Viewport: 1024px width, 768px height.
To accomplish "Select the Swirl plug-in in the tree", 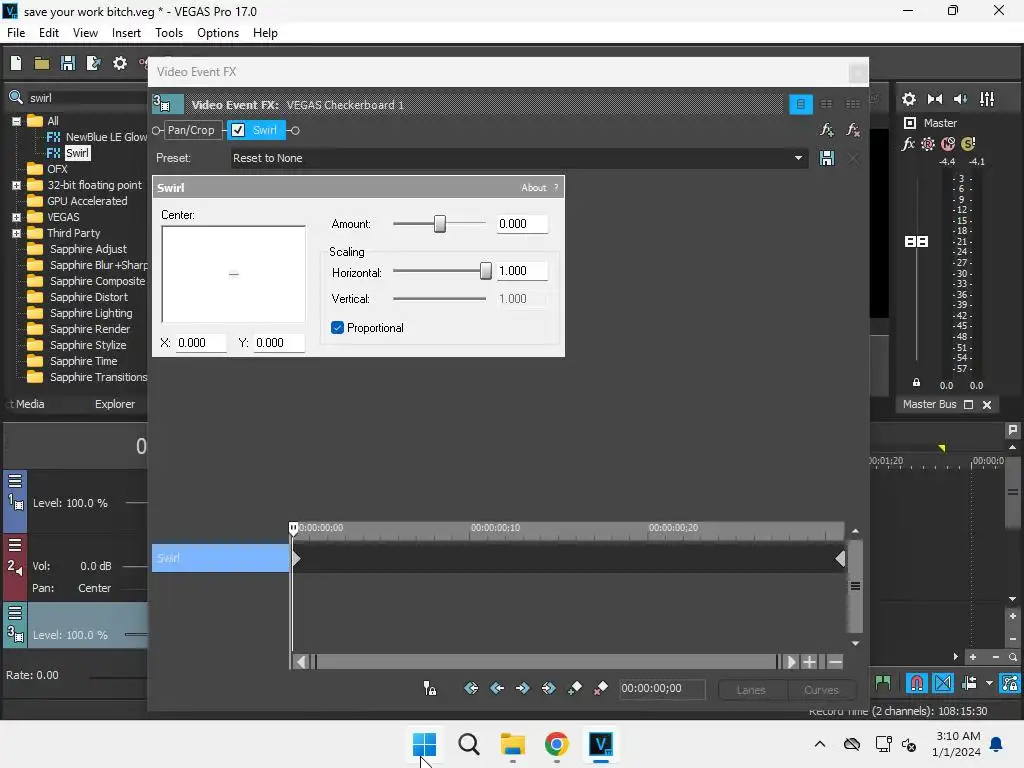I will point(77,153).
